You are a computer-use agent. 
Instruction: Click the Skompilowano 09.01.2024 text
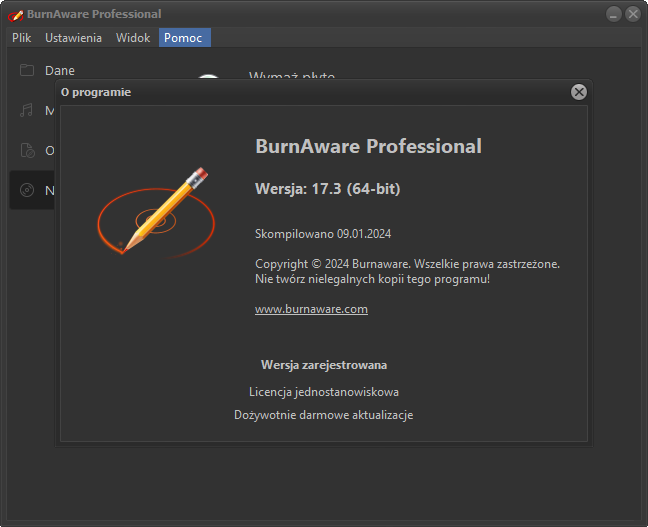tap(323, 234)
